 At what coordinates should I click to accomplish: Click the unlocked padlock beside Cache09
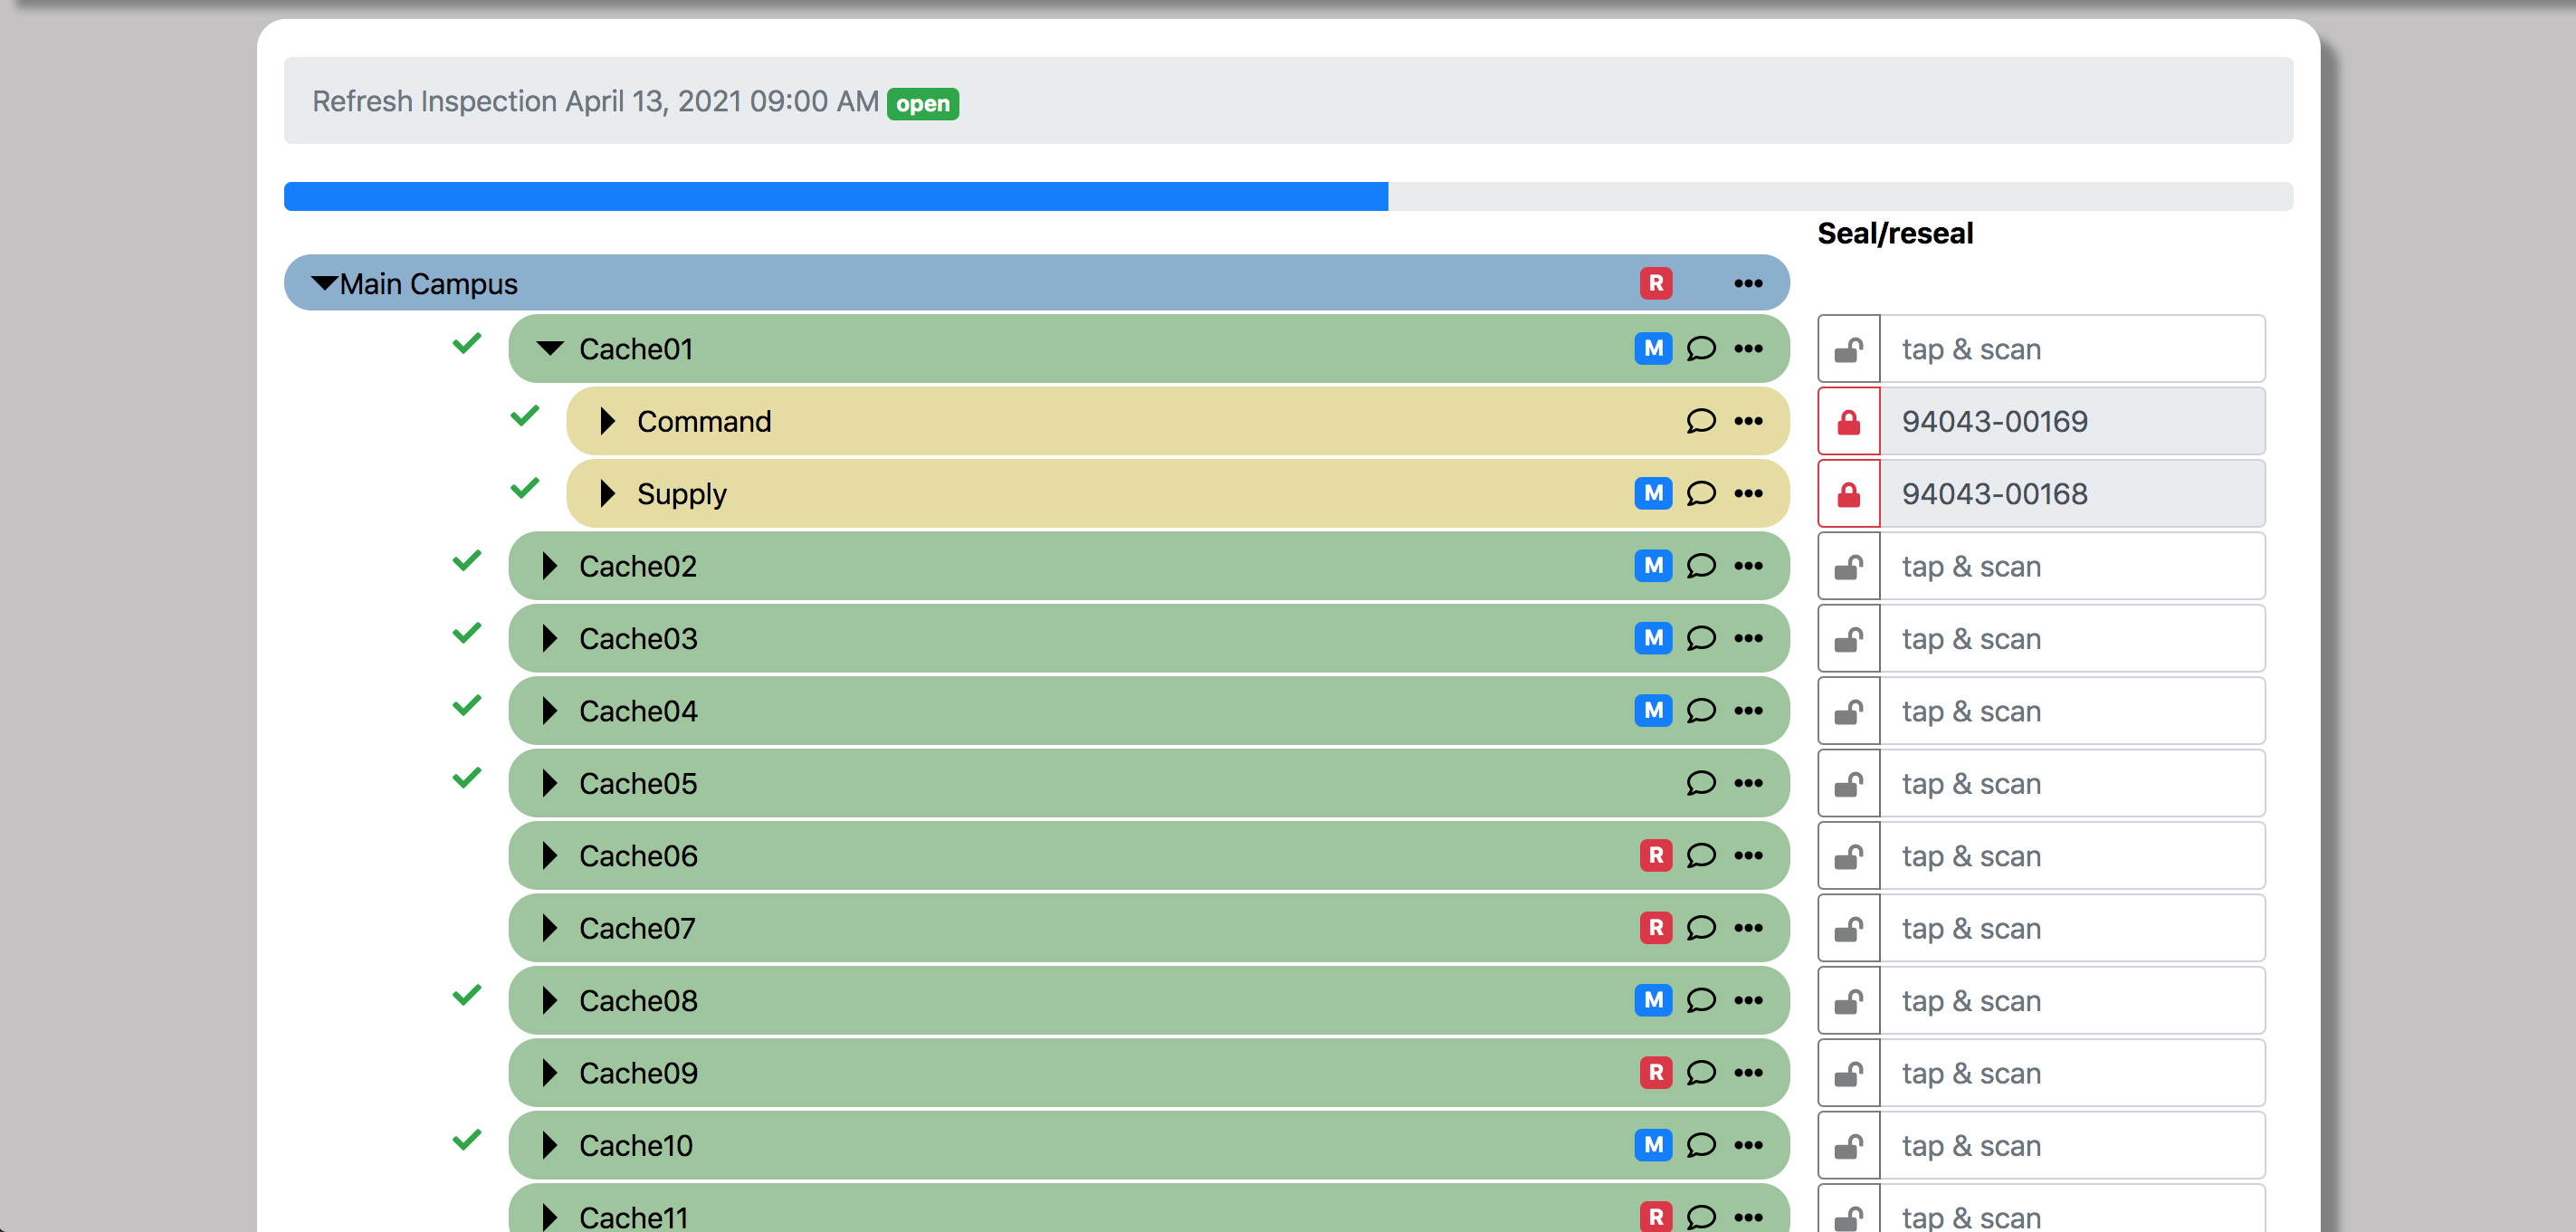coord(1848,1073)
